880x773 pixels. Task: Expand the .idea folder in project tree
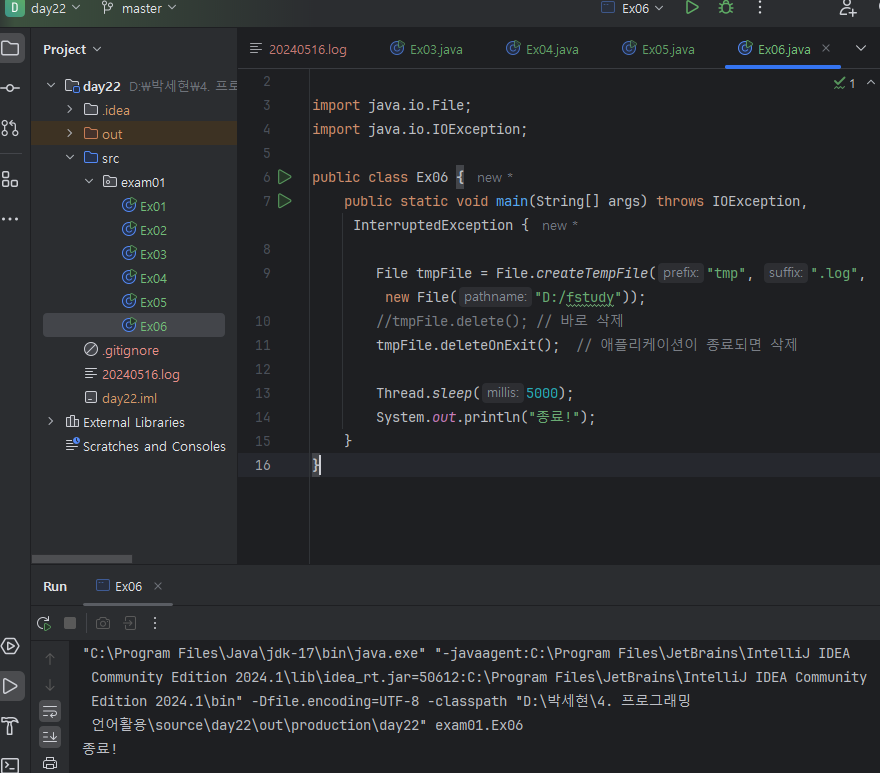(70, 110)
